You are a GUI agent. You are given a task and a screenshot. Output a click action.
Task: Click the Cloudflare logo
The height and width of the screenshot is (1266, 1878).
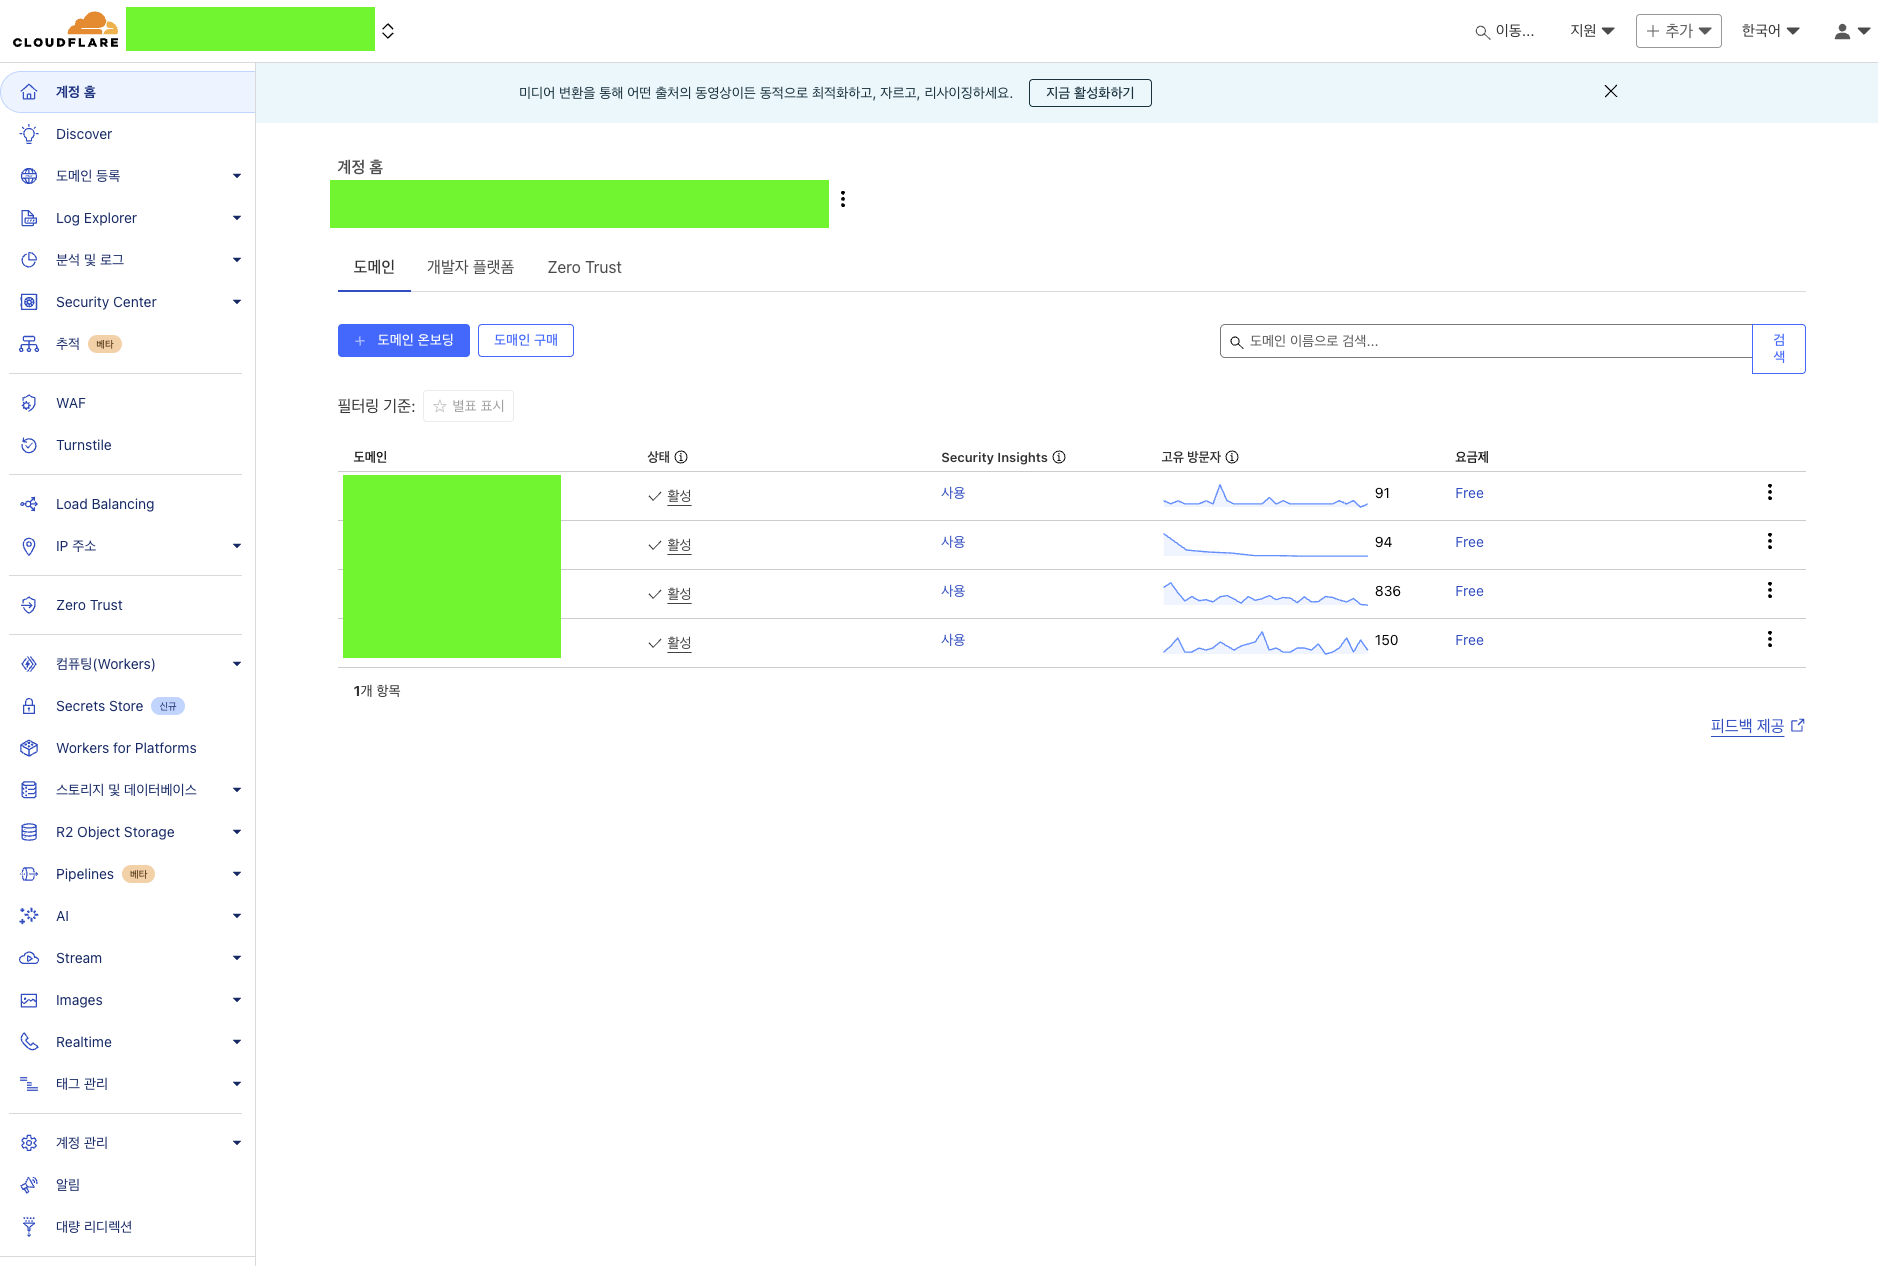(x=66, y=30)
